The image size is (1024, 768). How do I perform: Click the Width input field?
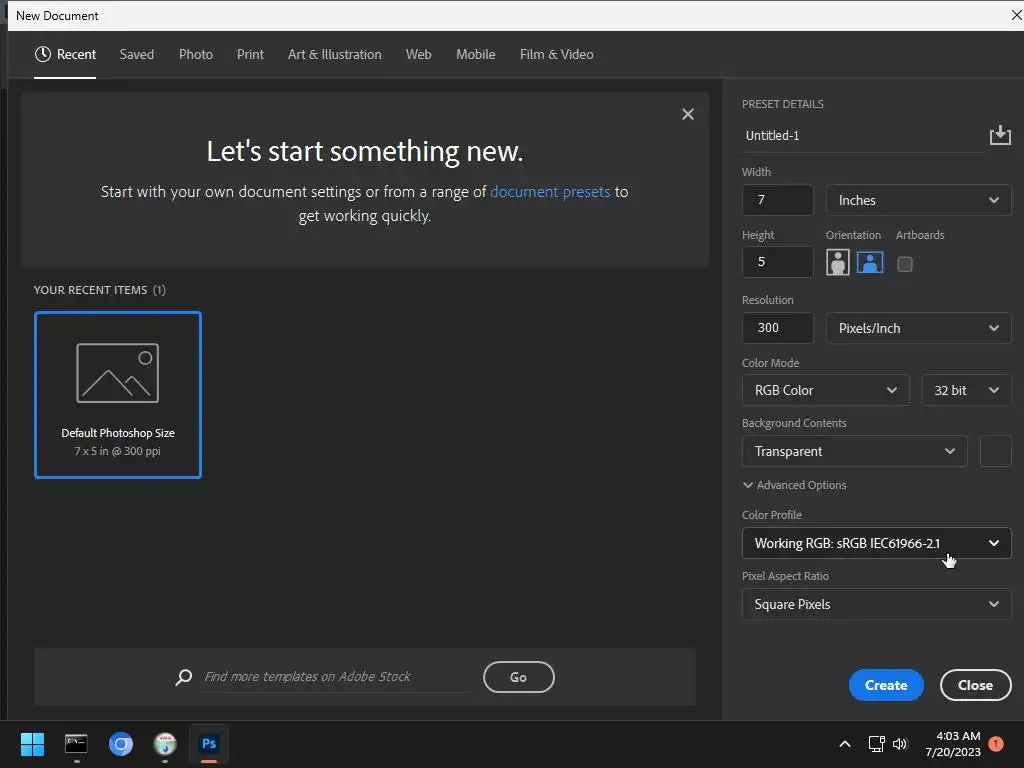pos(778,200)
